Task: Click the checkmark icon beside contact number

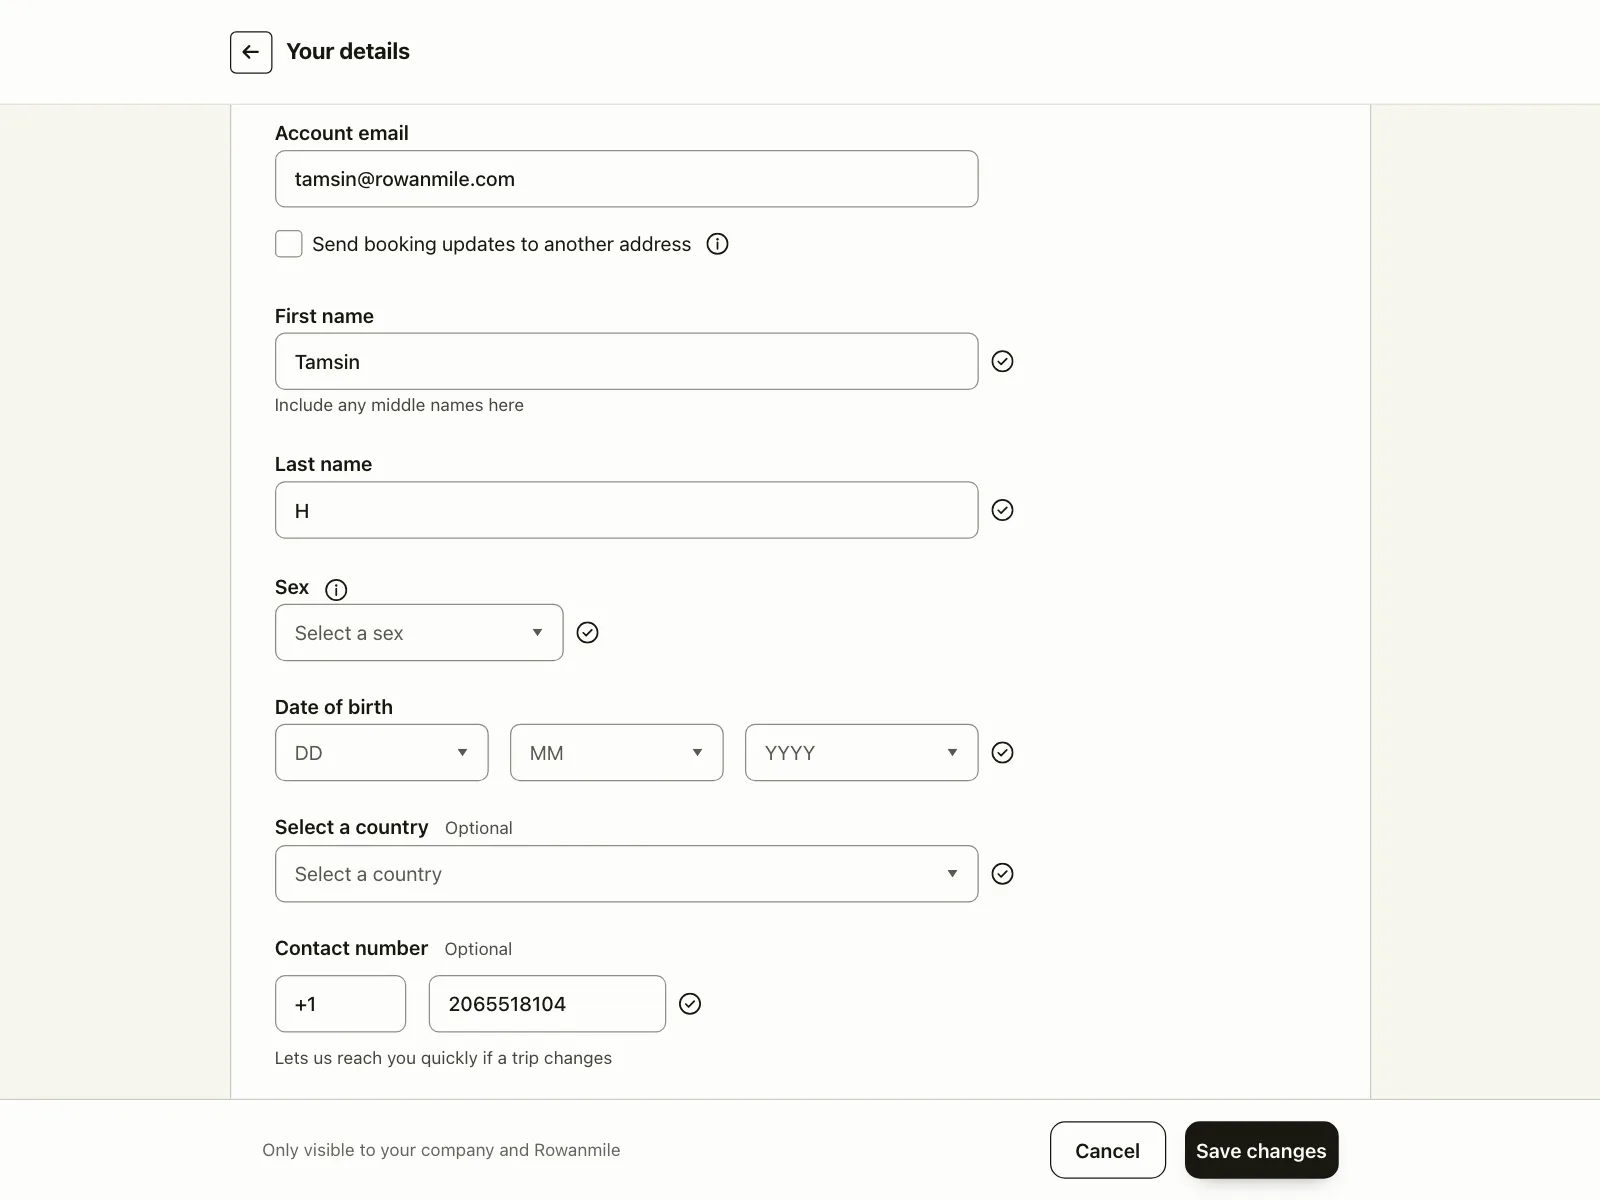Action: coord(690,1004)
